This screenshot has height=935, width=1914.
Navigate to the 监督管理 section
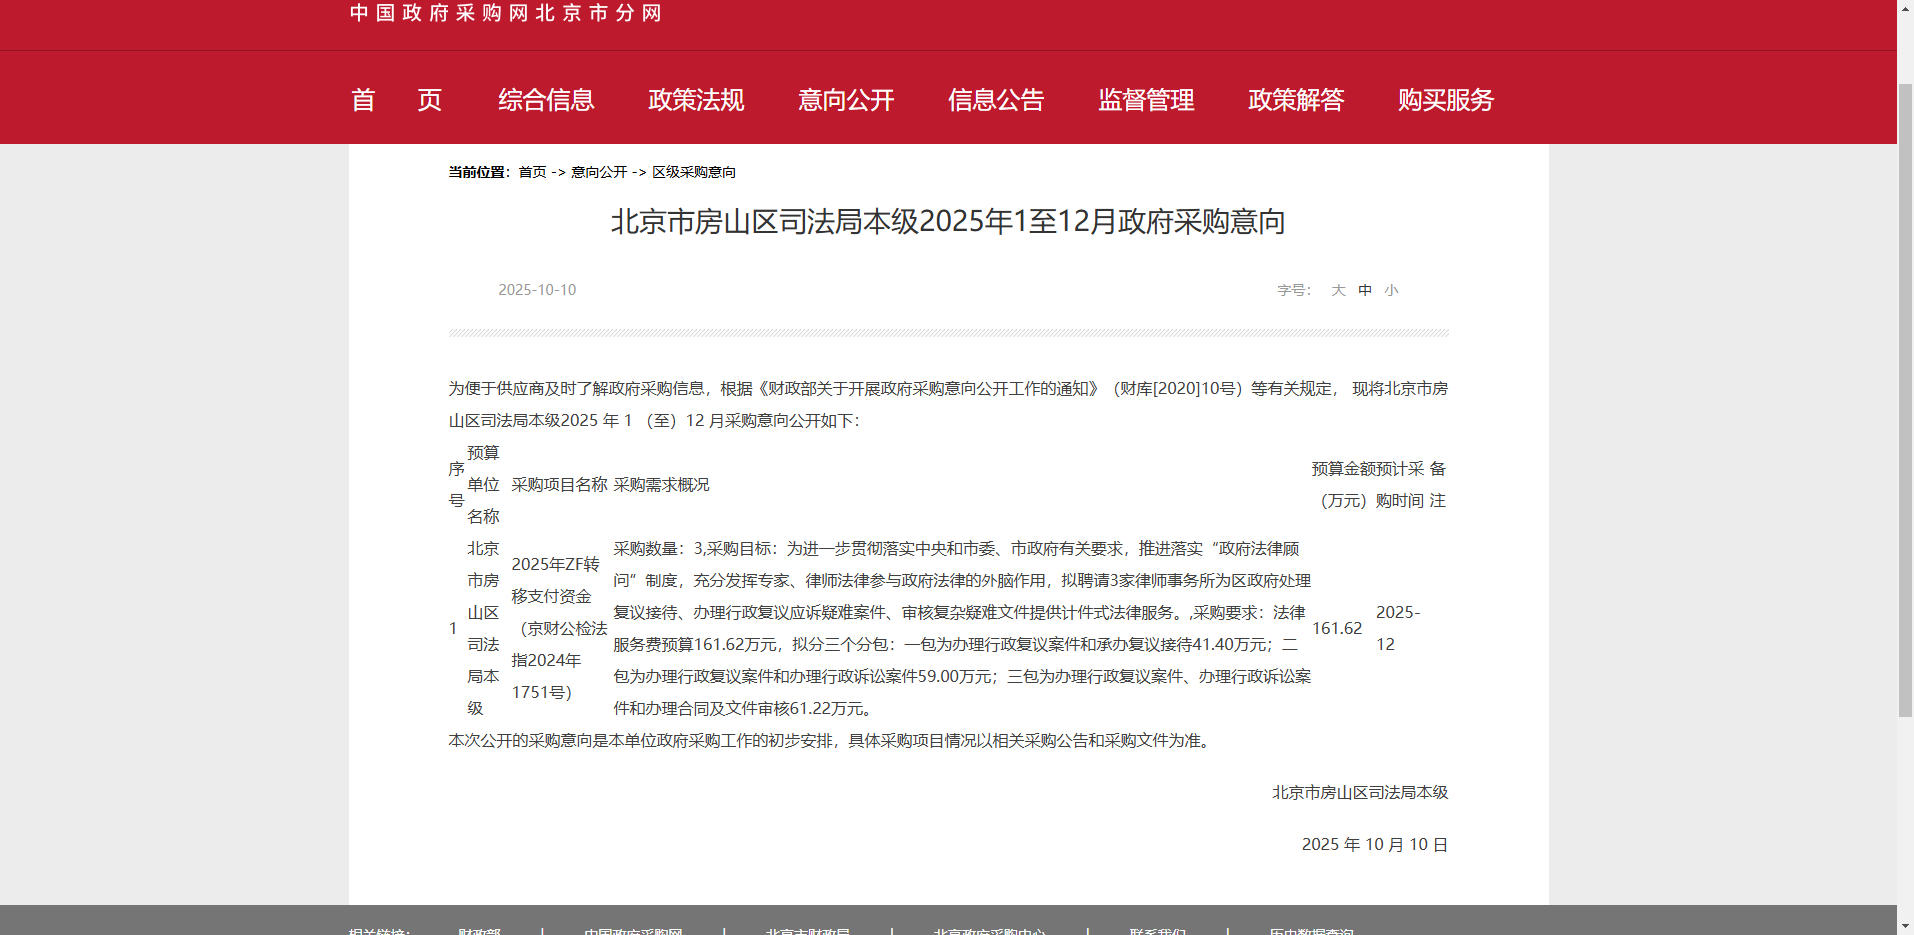[x=1146, y=100]
